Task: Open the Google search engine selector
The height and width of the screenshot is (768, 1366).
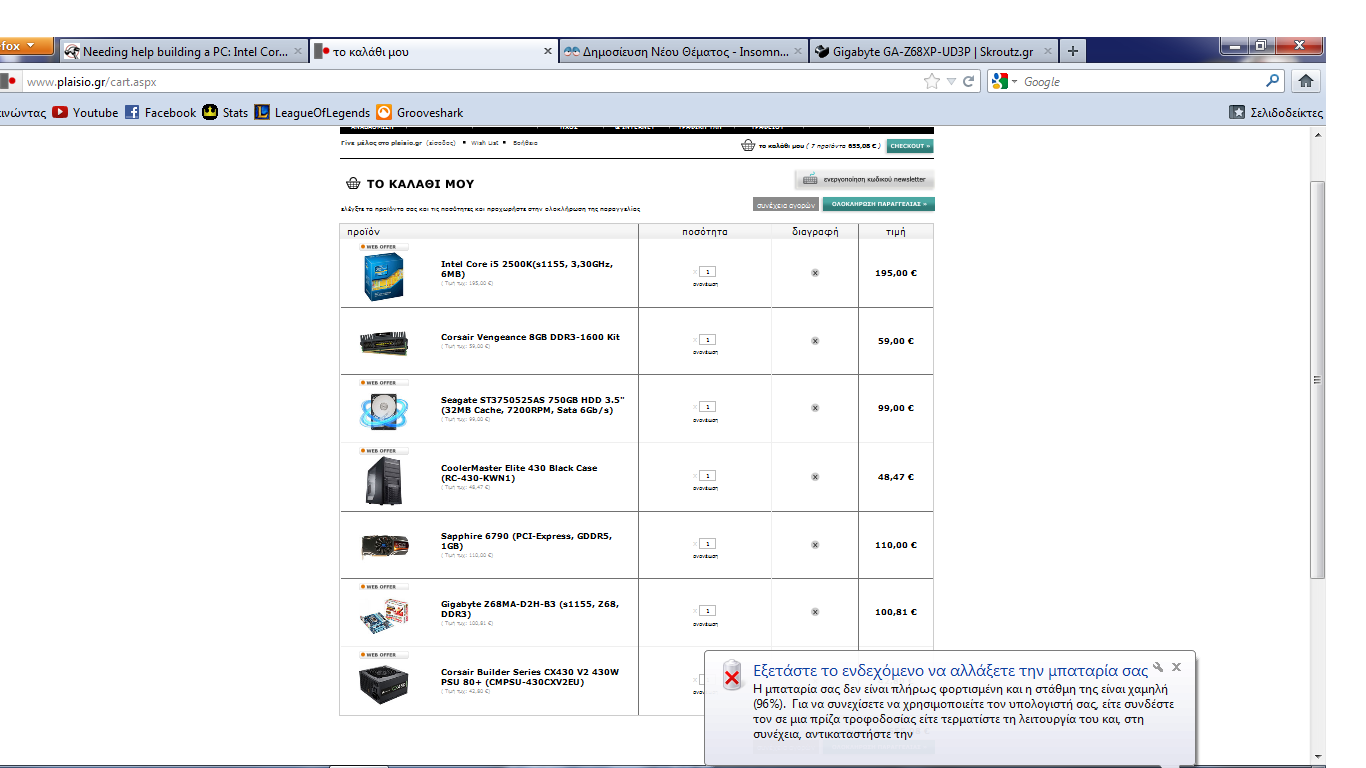Action: [x=1003, y=82]
